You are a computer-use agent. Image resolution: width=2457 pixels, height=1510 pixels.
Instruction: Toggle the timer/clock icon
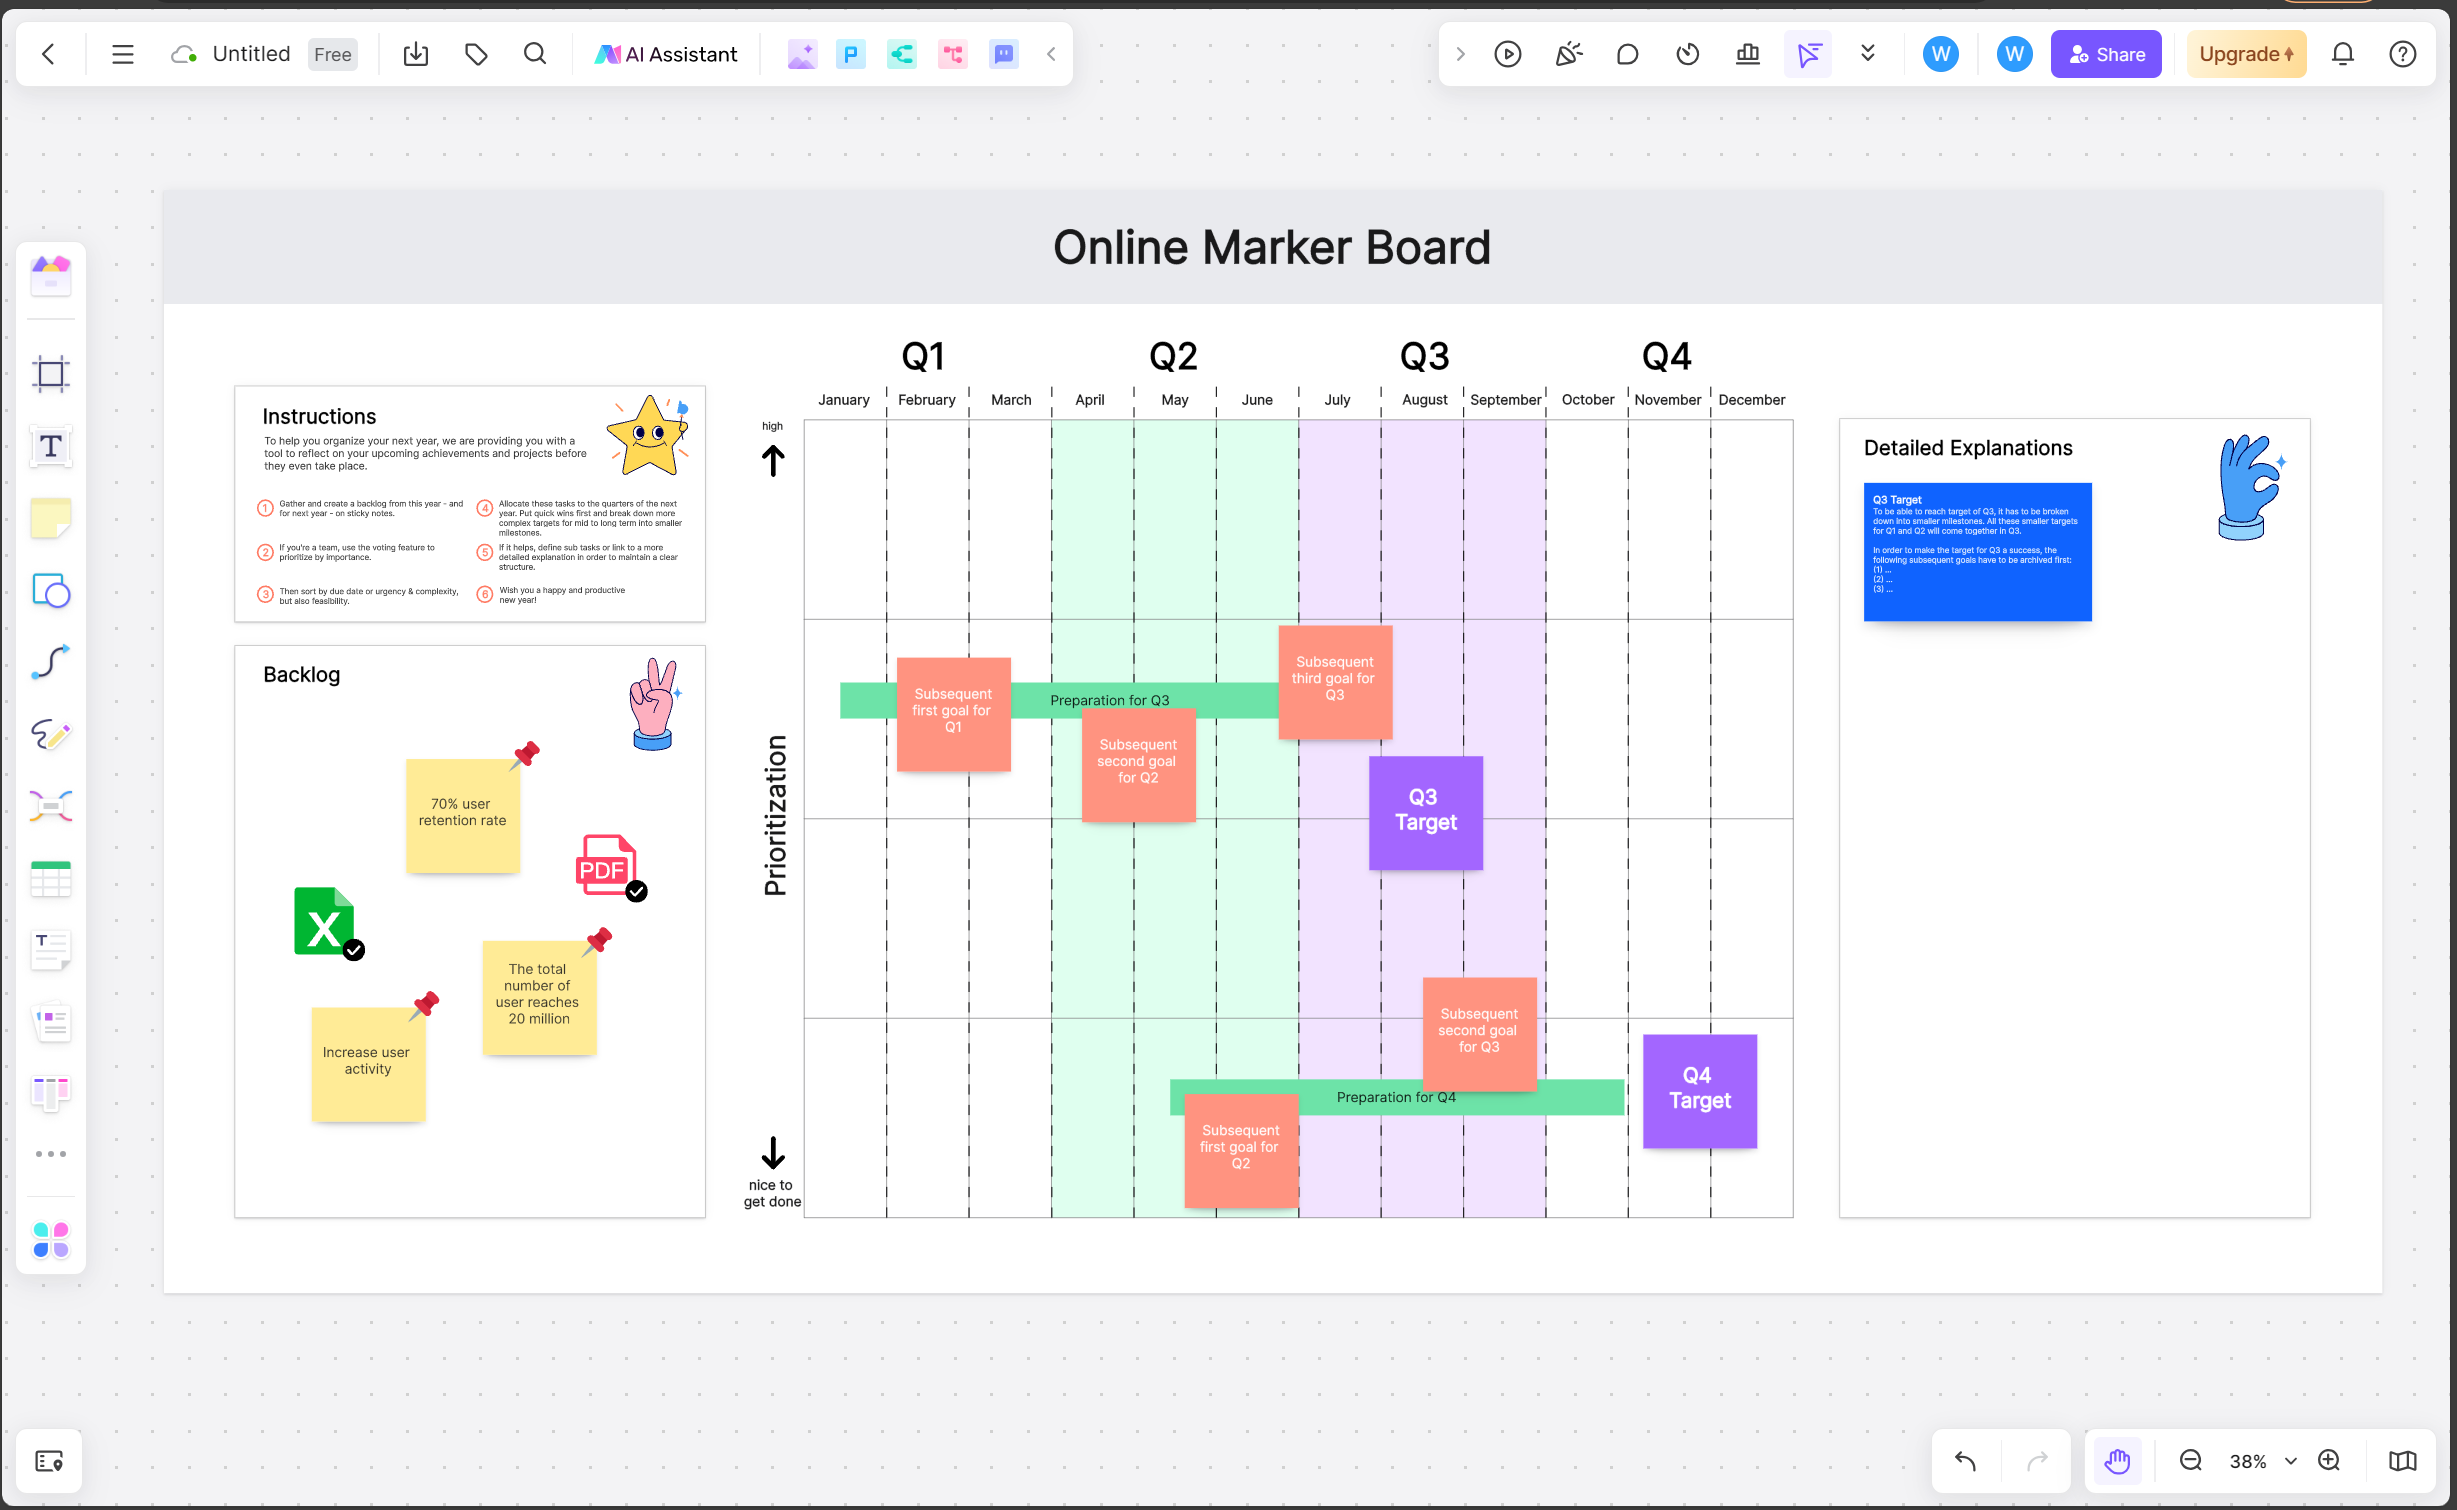[x=1688, y=54]
